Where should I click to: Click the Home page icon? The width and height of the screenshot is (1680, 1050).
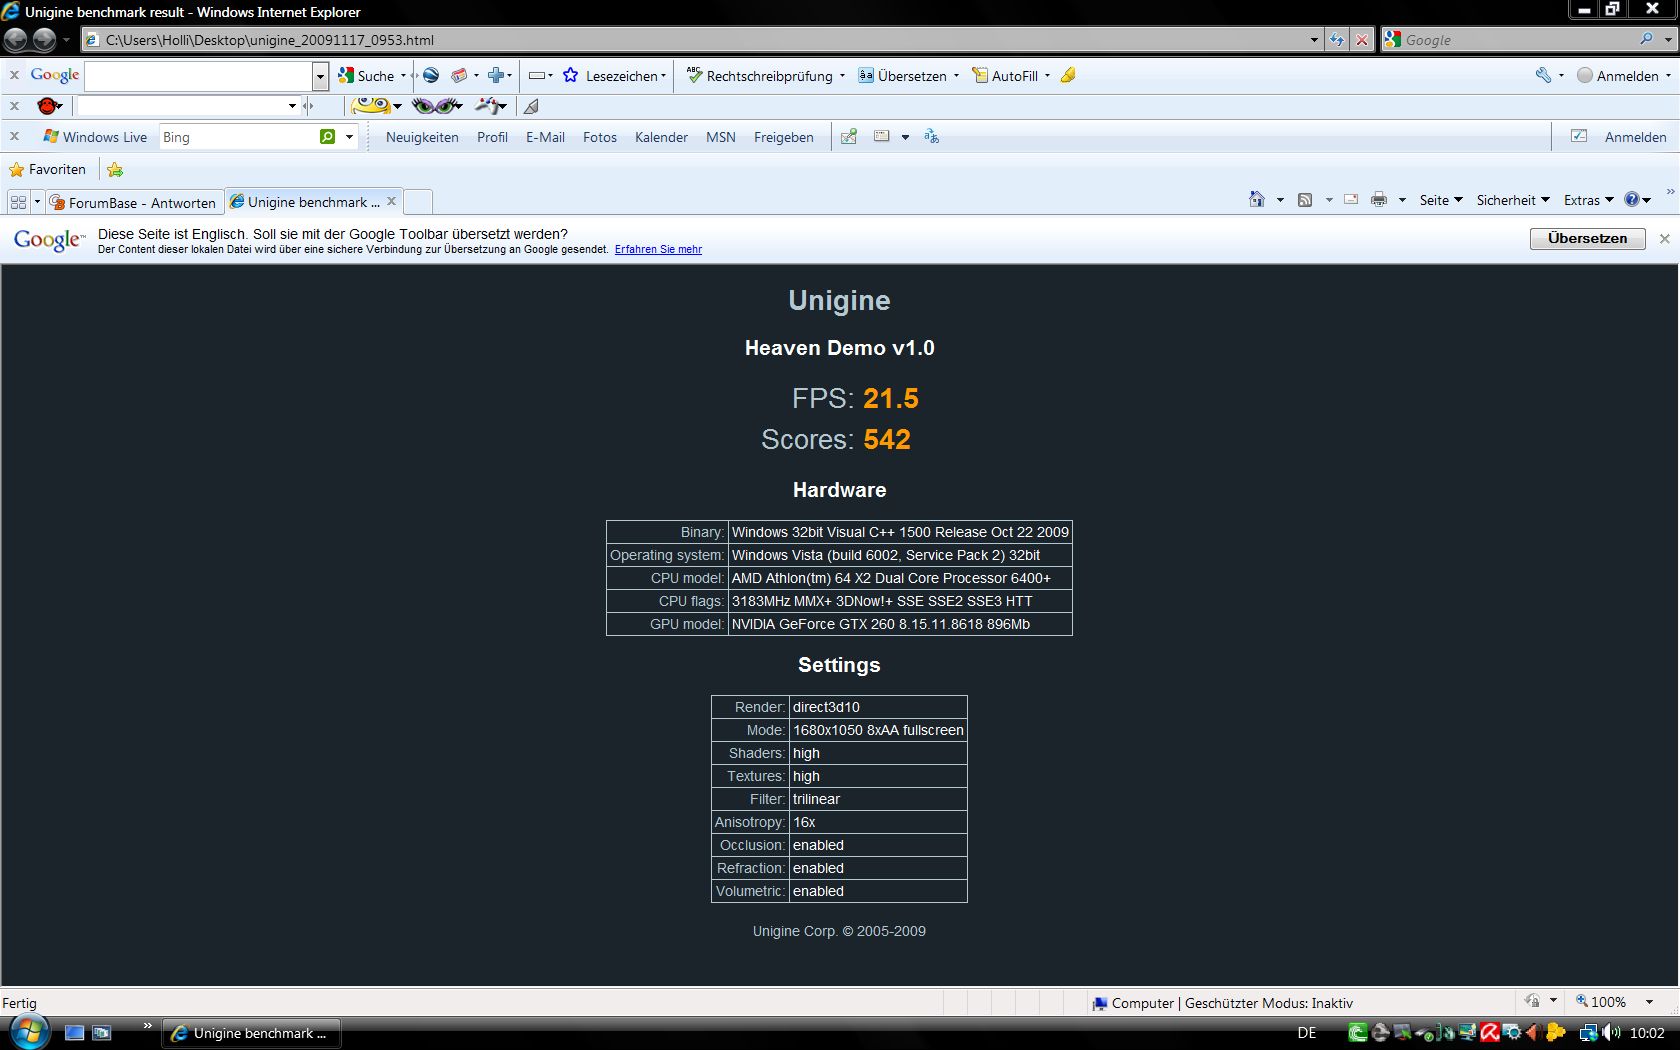[1257, 200]
